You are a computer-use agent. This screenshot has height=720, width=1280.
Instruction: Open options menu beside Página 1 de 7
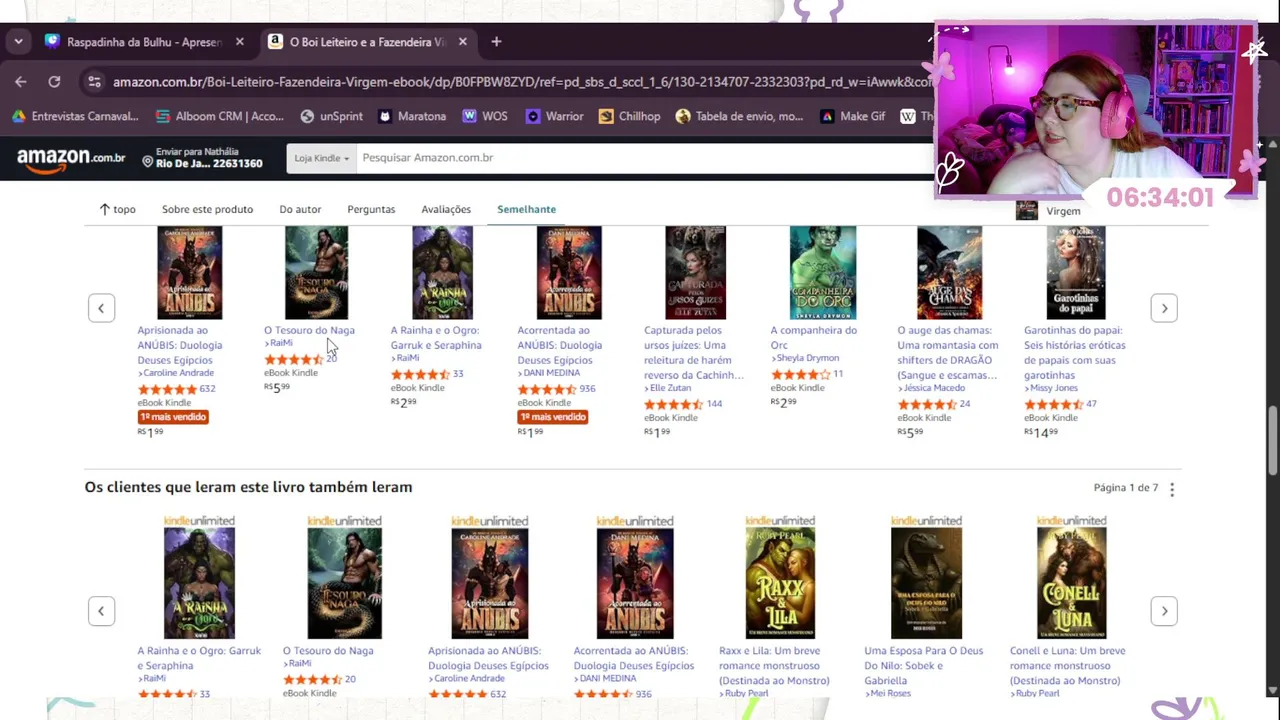tap(1172, 489)
